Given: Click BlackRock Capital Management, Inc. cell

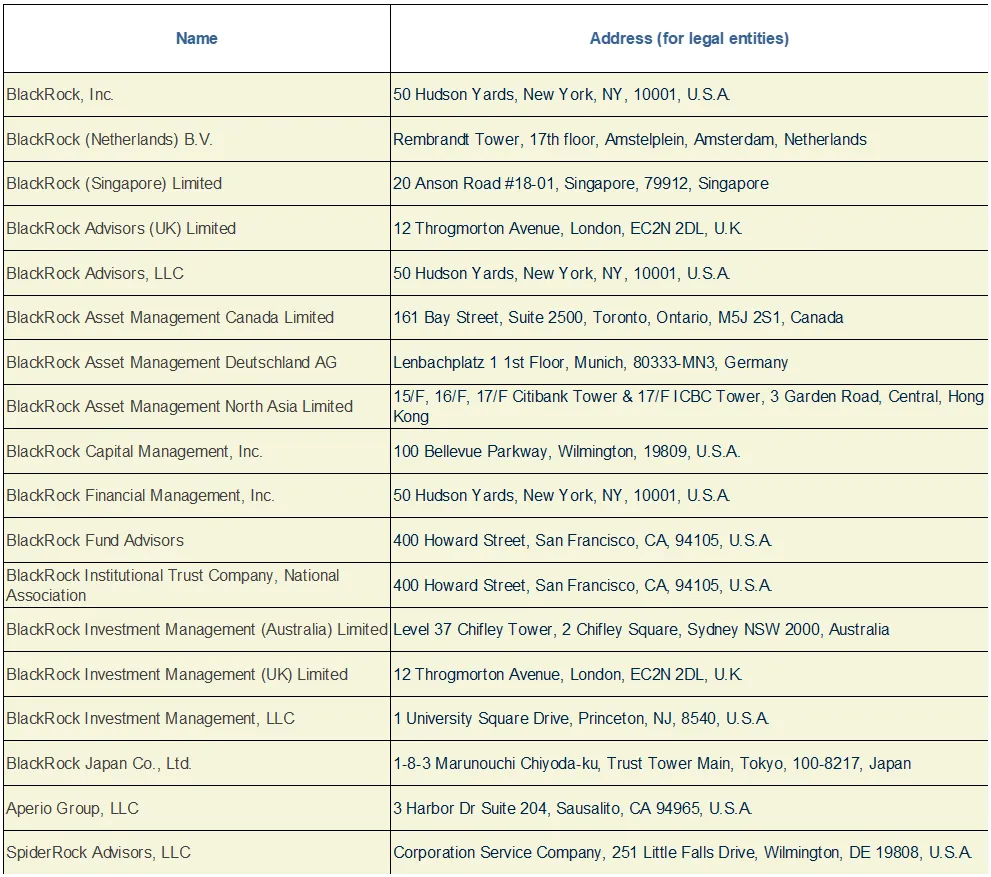Looking at the screenshot, I should coord(197,451).
